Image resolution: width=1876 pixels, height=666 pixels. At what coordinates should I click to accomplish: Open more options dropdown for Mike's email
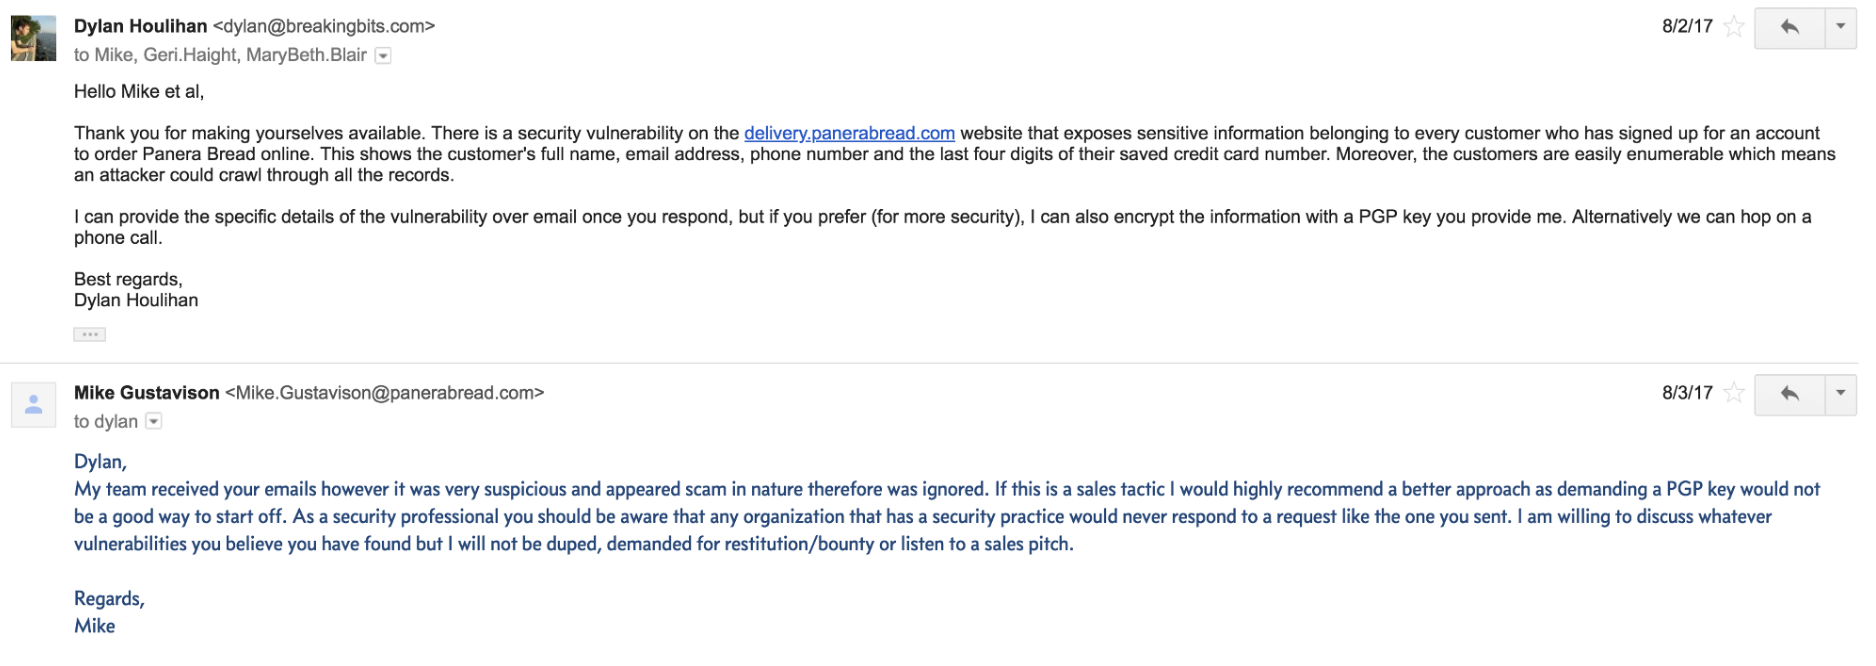[x=1840, y=393]
